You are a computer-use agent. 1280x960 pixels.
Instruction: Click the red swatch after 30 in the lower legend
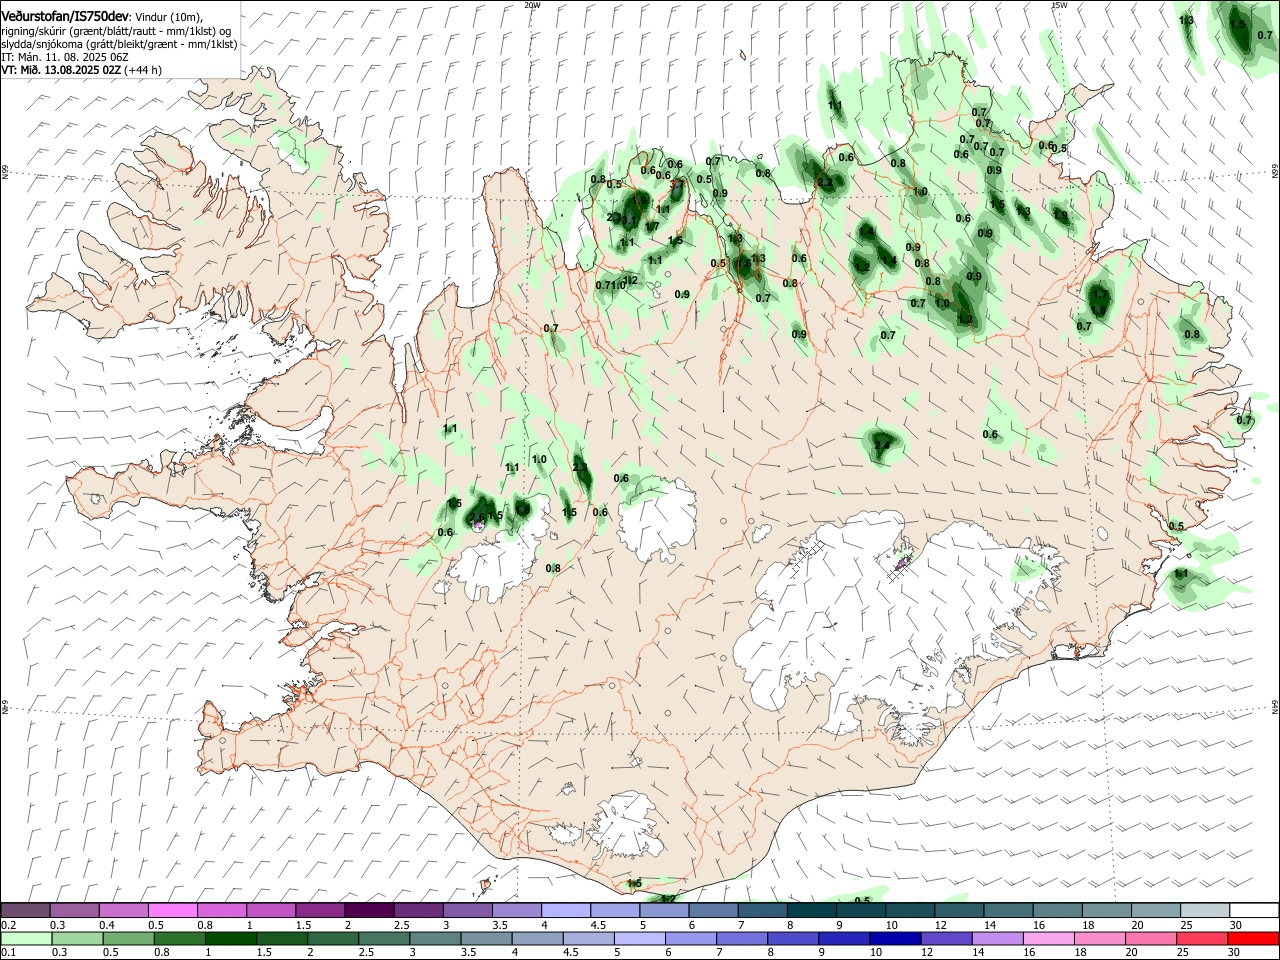1253,939
